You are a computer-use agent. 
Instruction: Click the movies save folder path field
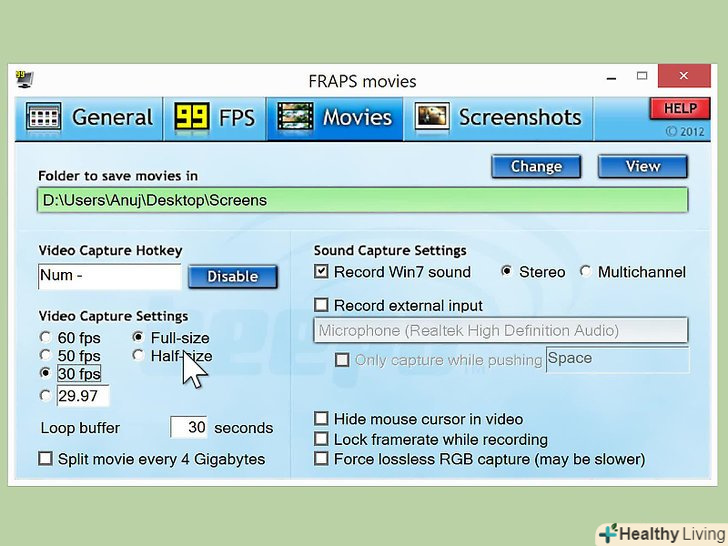point(363,200)
